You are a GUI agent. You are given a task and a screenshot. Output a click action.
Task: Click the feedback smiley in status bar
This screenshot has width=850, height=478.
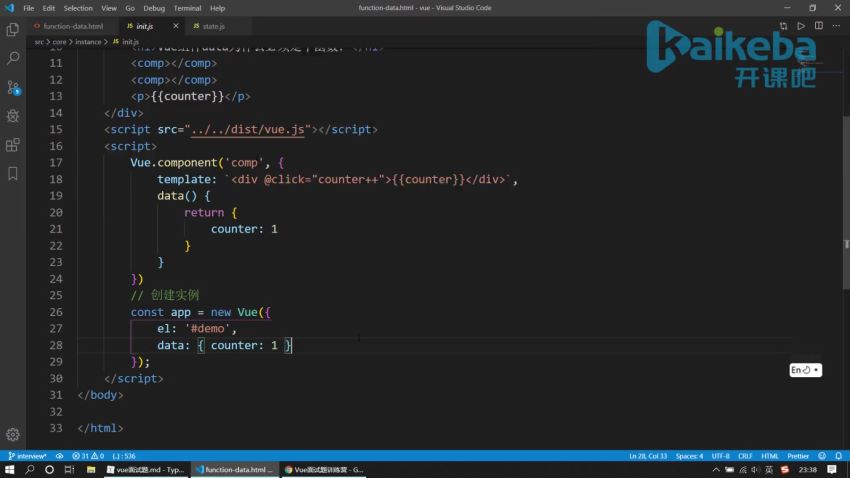tap(822, 456)
